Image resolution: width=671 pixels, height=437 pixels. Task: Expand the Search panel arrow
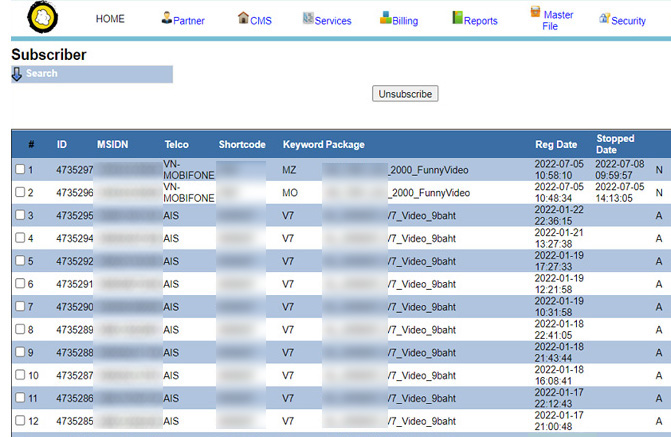tap(17, 74)
